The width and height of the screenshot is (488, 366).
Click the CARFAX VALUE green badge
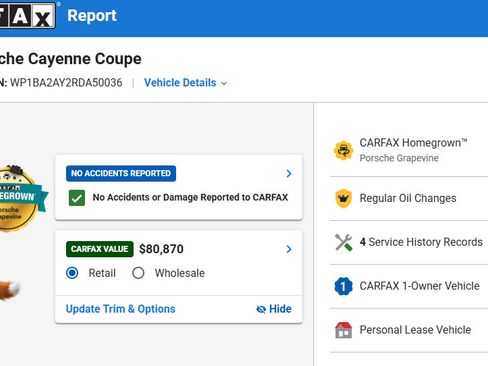pyautogui.click(x=100, y=249)
